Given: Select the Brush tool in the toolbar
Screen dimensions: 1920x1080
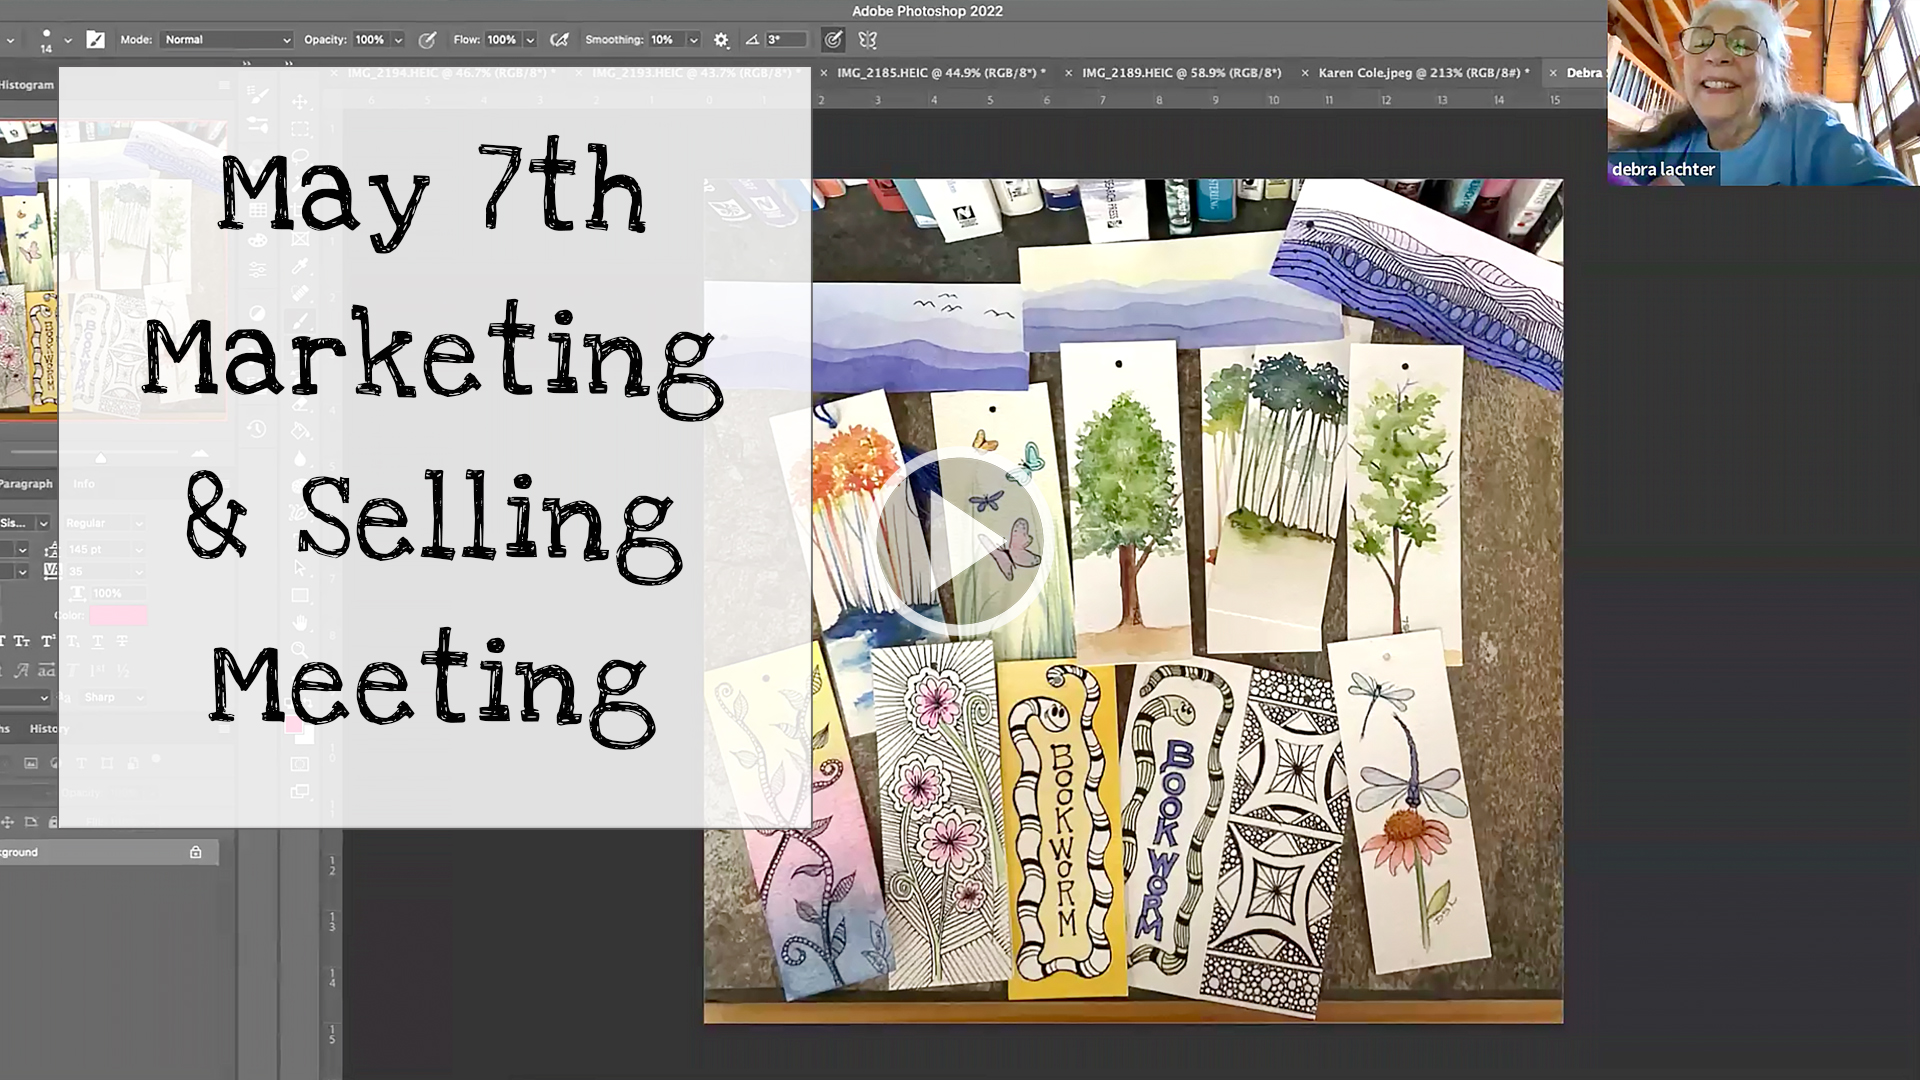Looking at the screenshot, I should 299,321.
